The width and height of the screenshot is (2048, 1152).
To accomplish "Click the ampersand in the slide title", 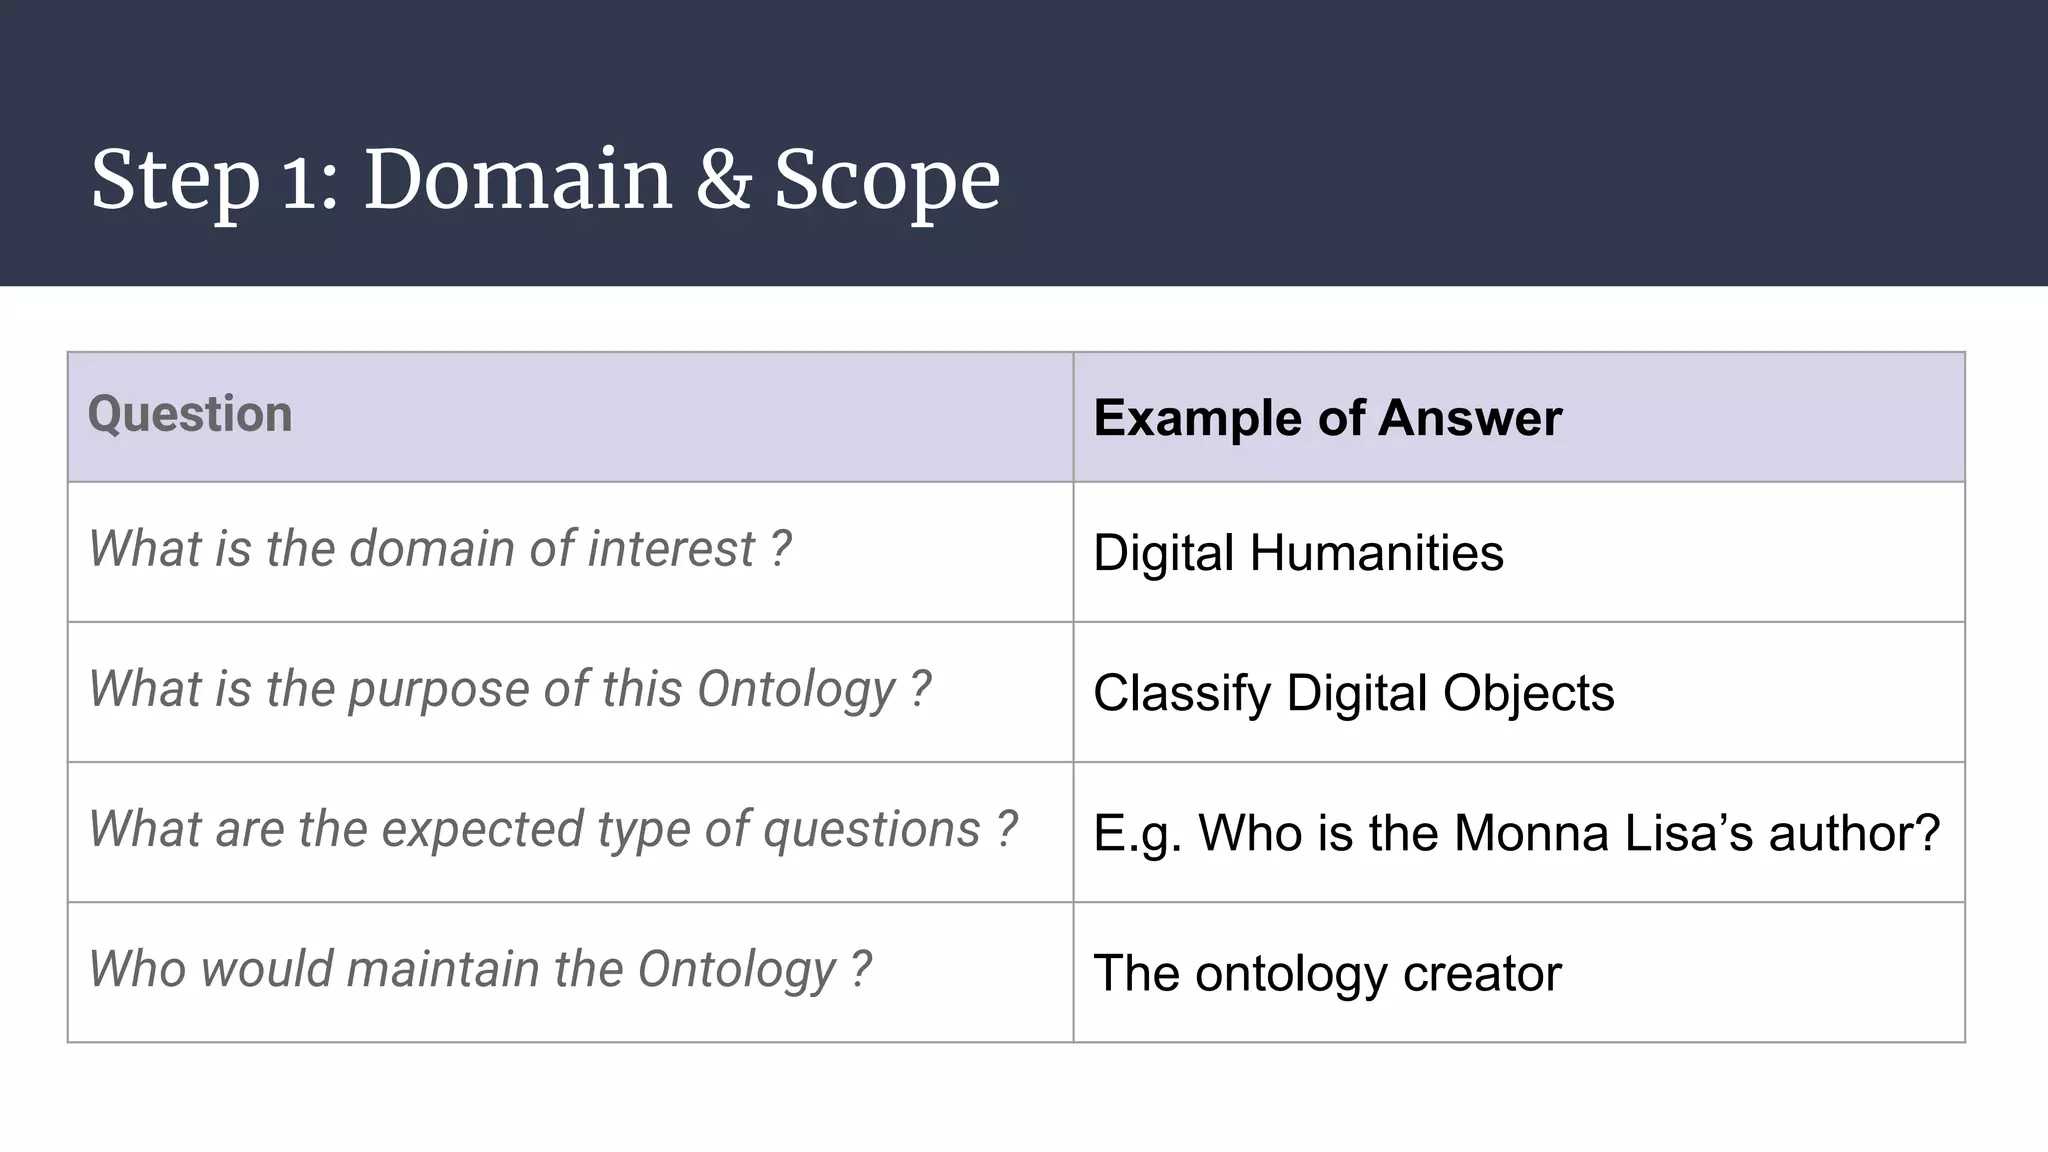I will (x=722, y=180).
